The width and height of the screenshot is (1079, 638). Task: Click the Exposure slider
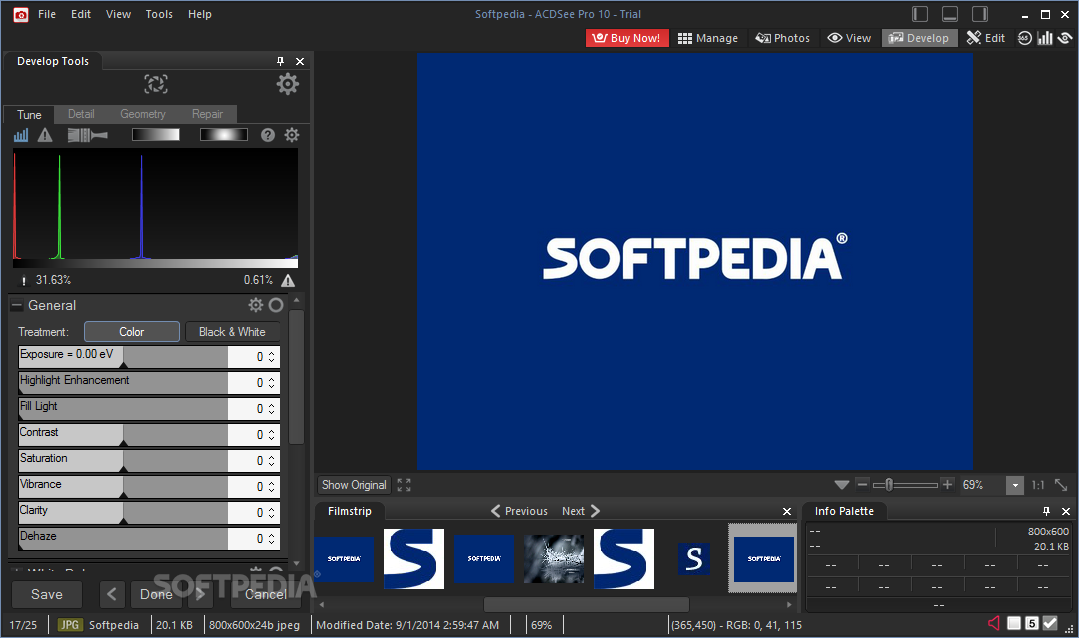coord(123,357)
